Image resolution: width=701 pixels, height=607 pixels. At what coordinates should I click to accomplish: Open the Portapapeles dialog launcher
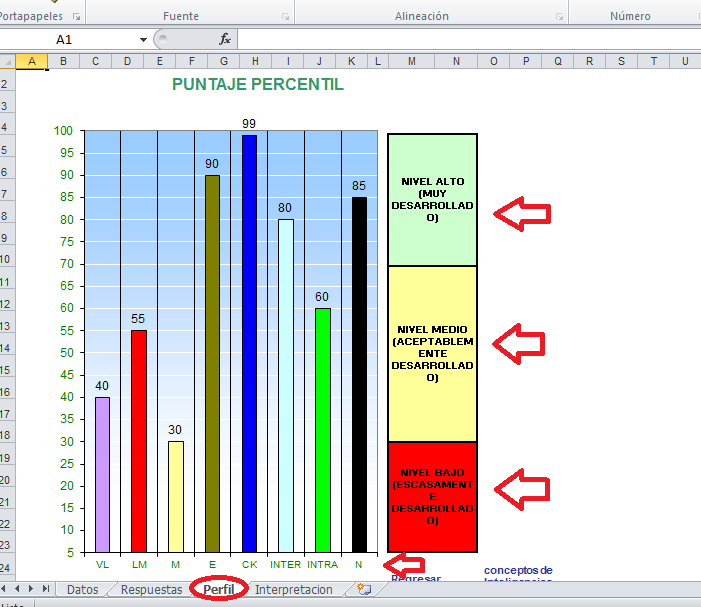(x=76, y=17)
